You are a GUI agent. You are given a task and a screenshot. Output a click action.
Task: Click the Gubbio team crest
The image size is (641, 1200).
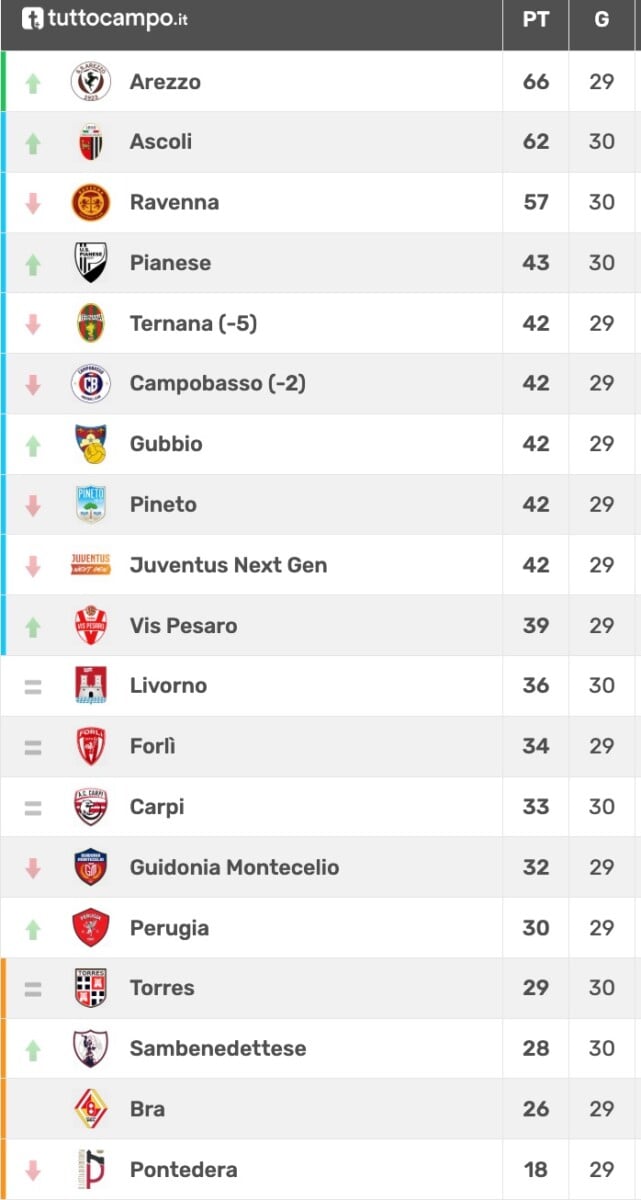(x=91, y=444)
